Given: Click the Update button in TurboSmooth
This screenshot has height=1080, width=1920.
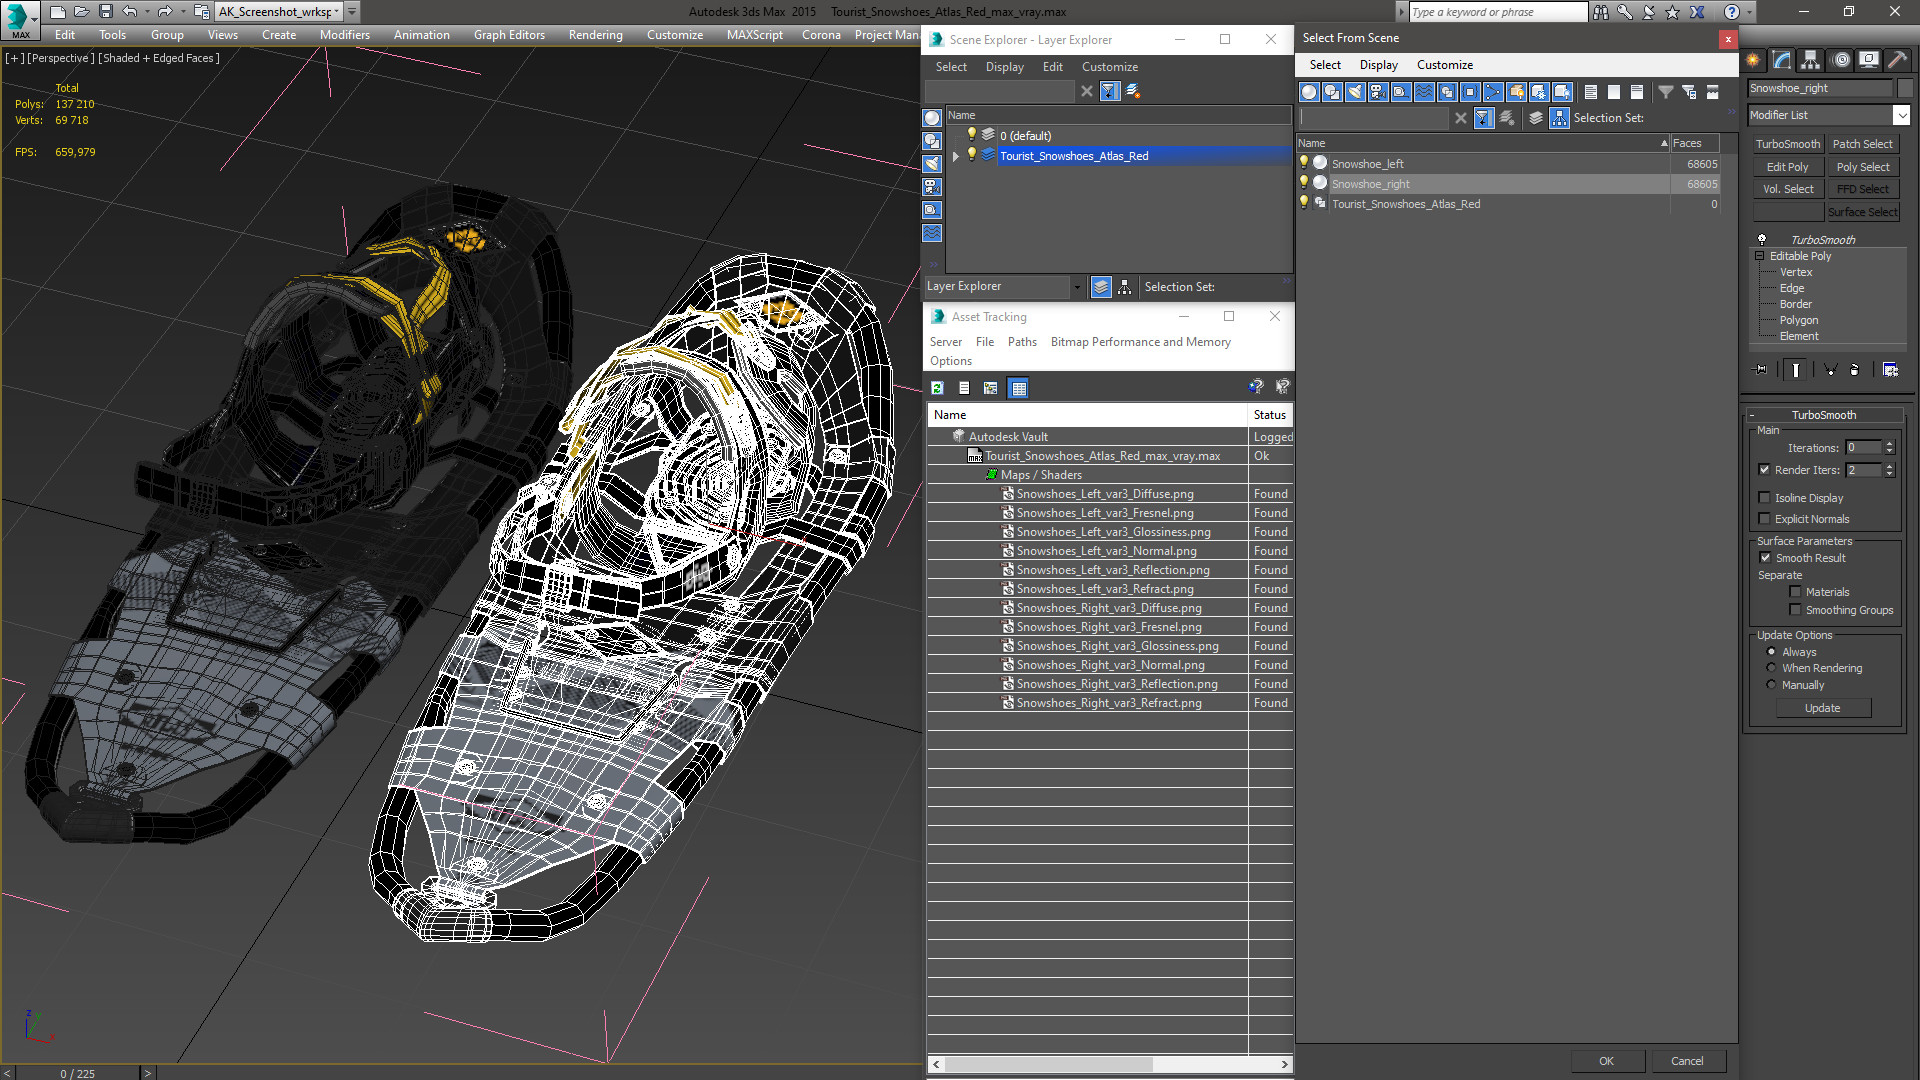Looking at the screenshot, I should 1822,708.
